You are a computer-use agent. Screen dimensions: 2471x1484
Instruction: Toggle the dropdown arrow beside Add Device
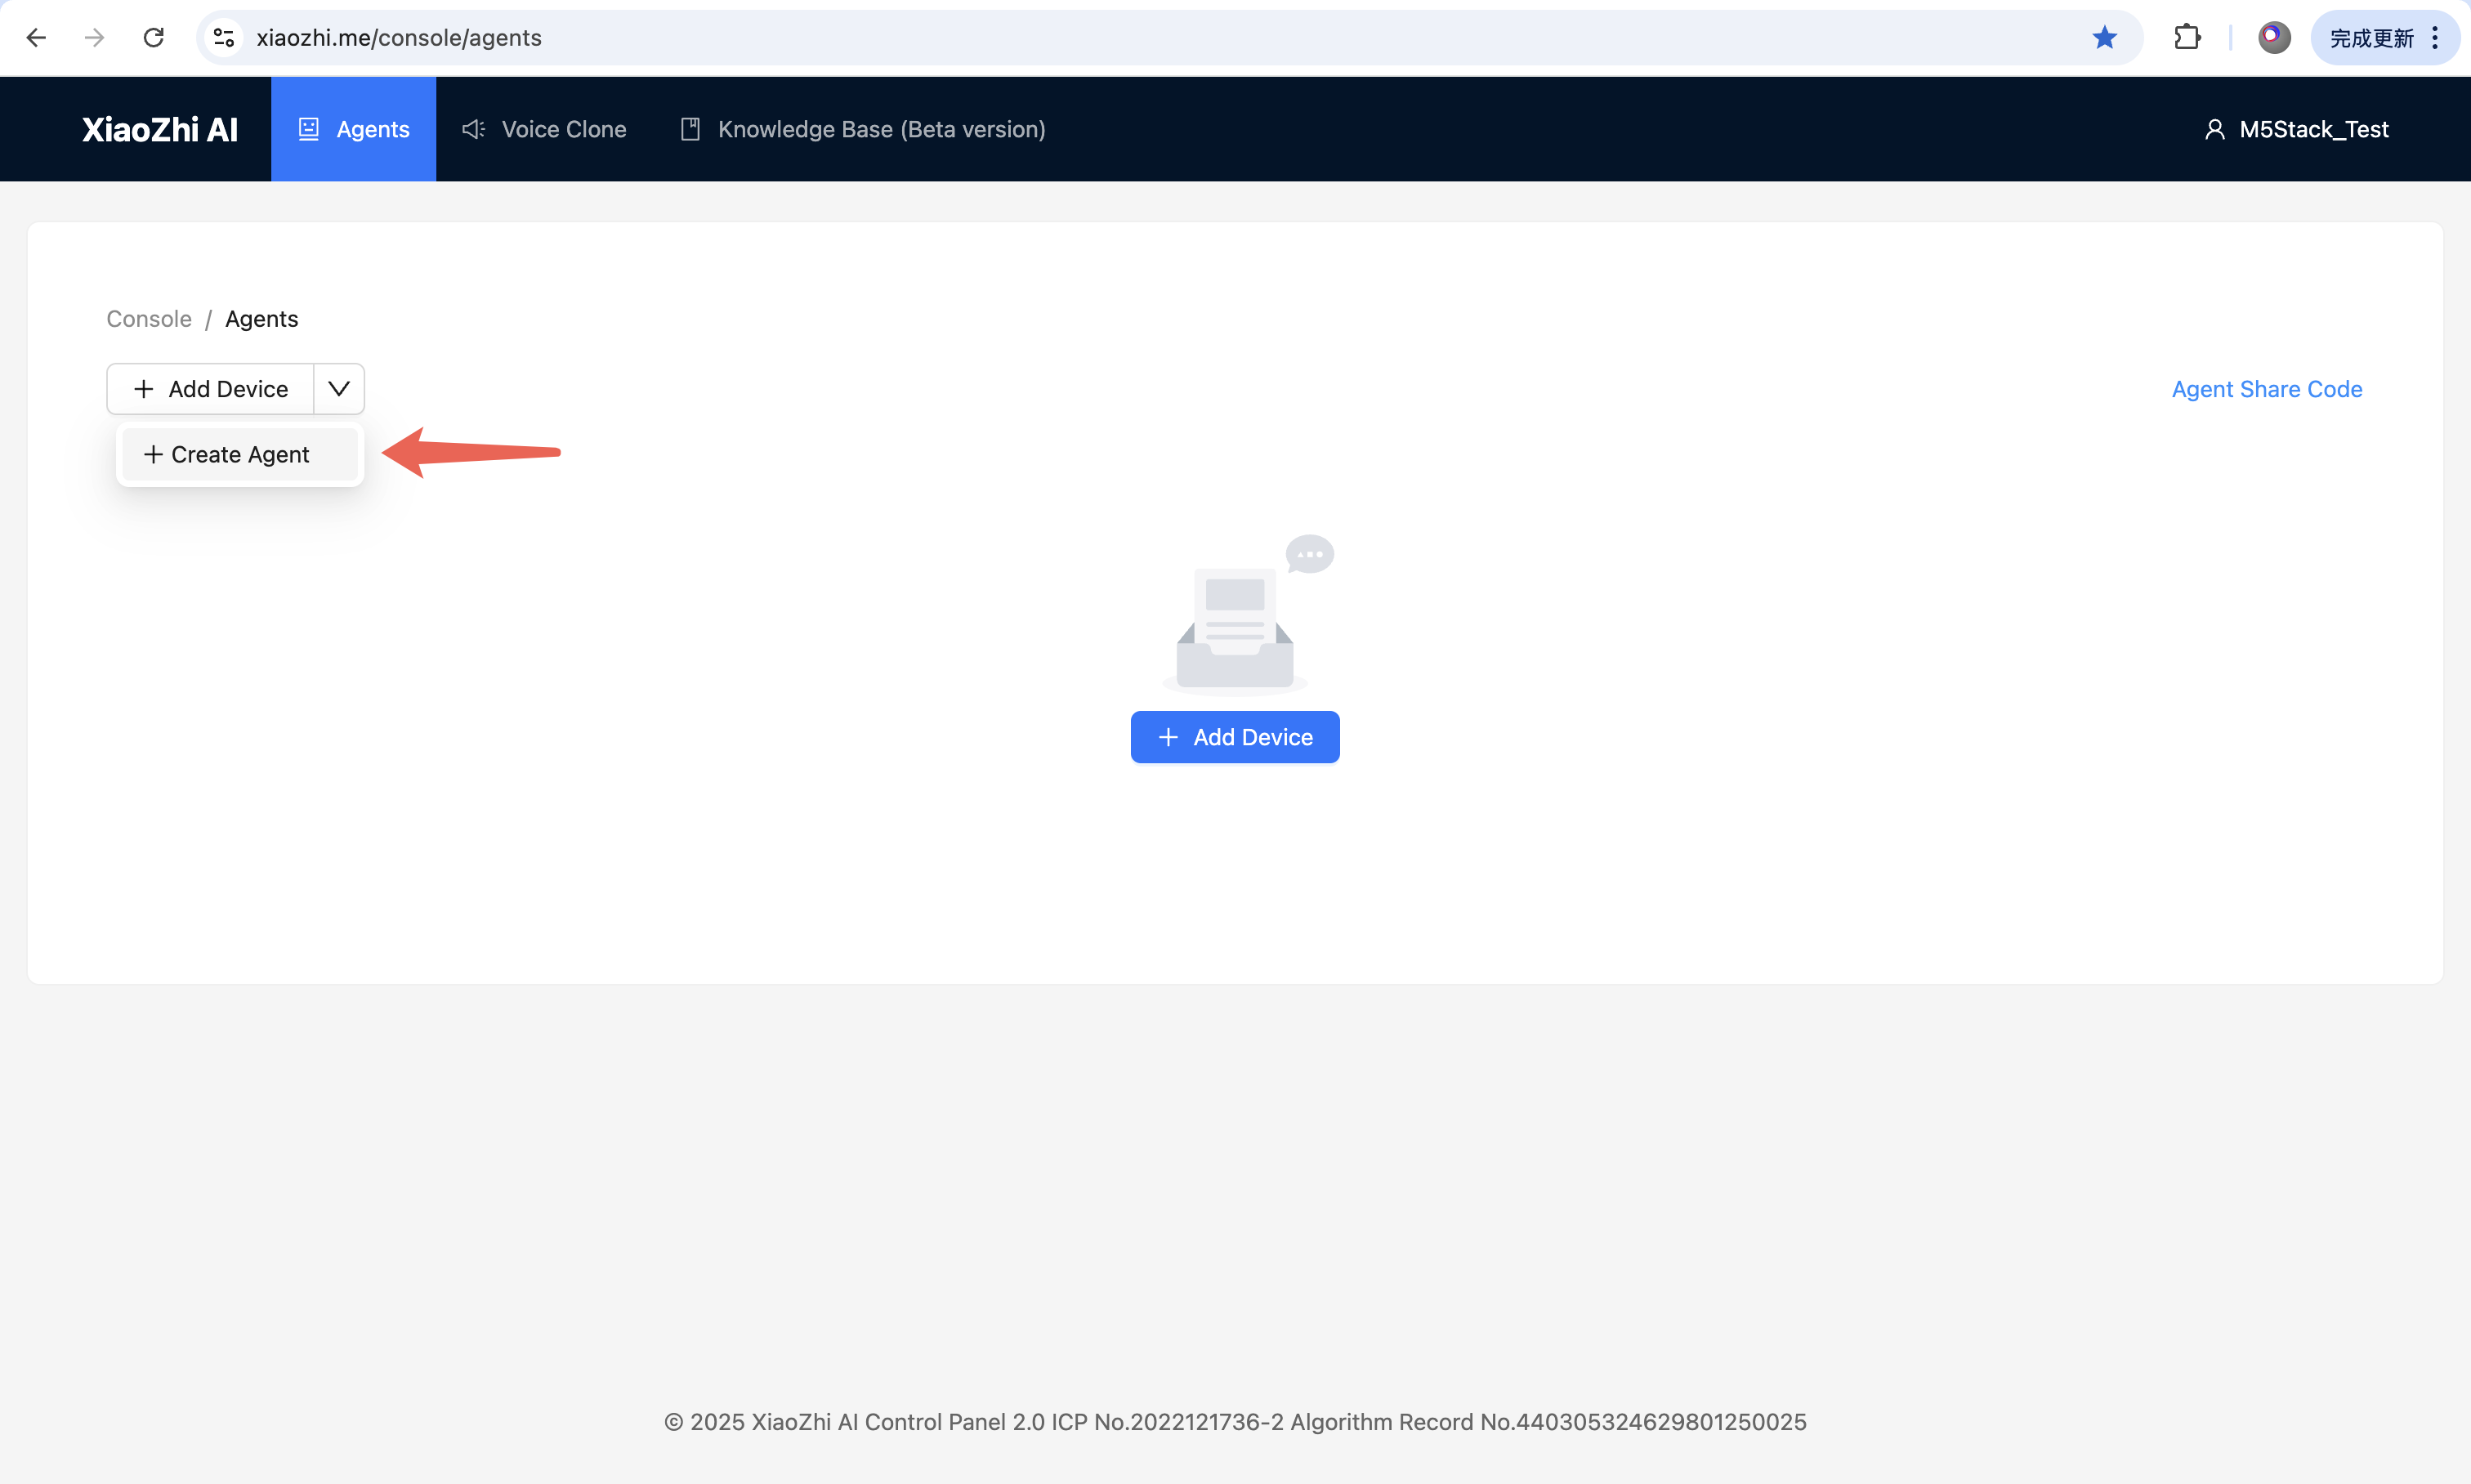(x=339, y=389)
